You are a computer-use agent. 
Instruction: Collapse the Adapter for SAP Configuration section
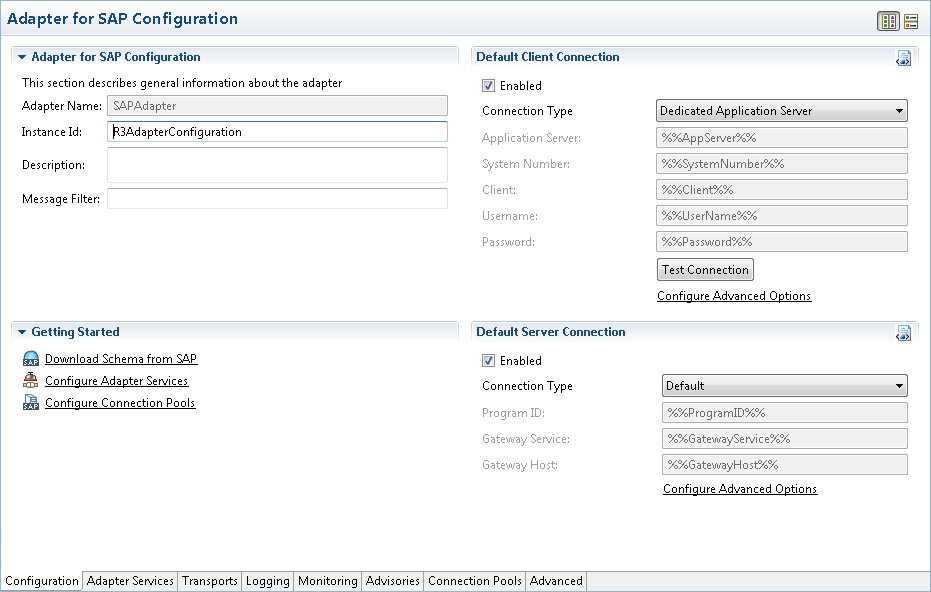pos(22,57)
